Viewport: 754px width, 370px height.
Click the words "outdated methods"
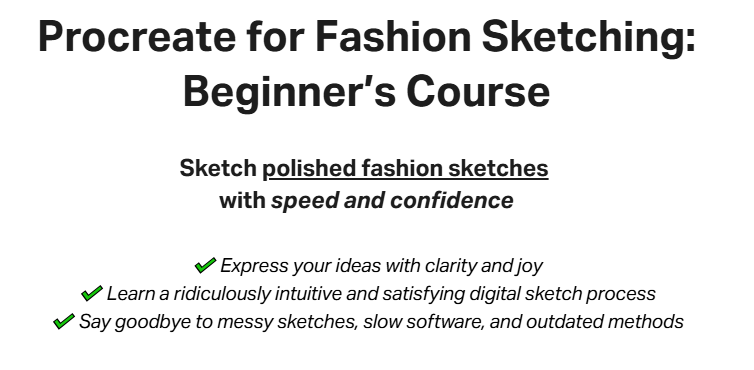tap(605, 321)
